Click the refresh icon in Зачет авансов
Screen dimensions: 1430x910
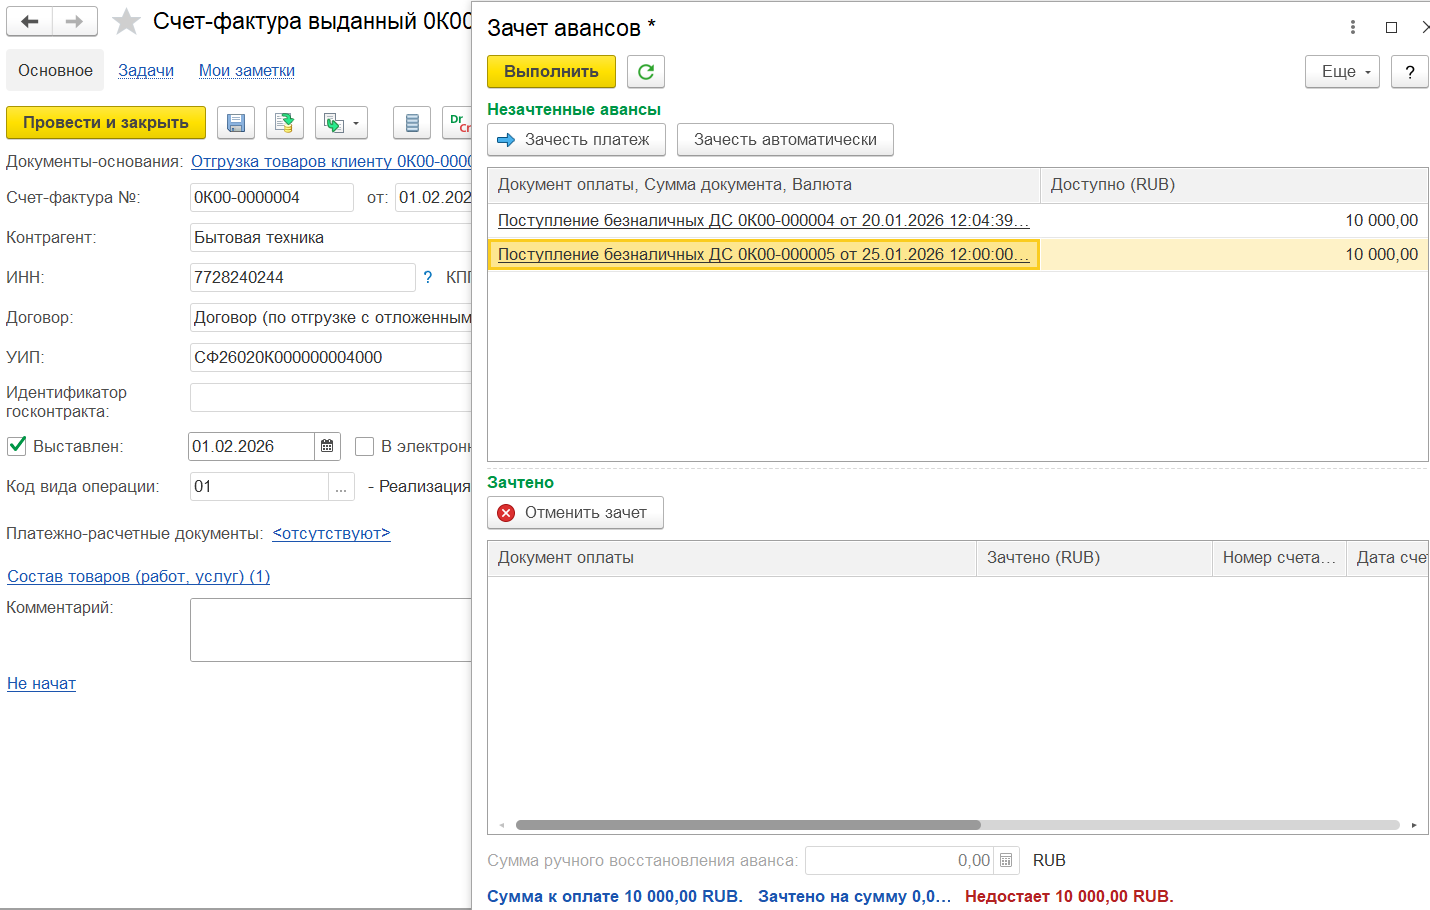click(646, 71)
